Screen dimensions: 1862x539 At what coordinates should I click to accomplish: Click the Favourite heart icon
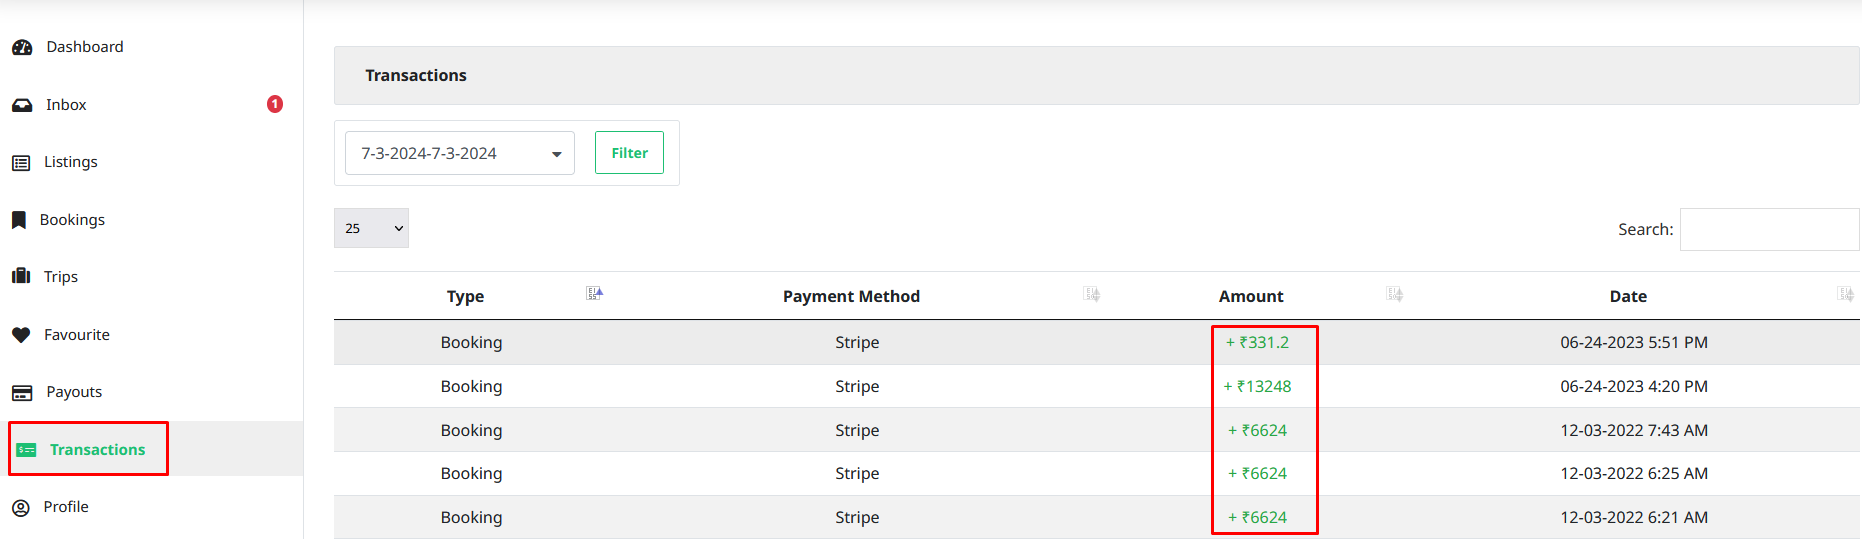[21, 335]
